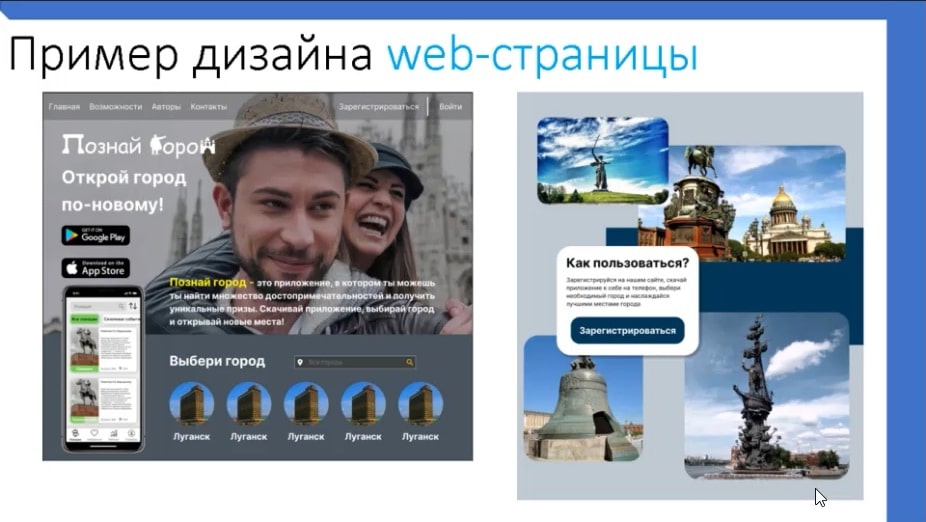Open the Контакты nav link
This screenshot has height=522, width=926.
[x=208, y=107]
